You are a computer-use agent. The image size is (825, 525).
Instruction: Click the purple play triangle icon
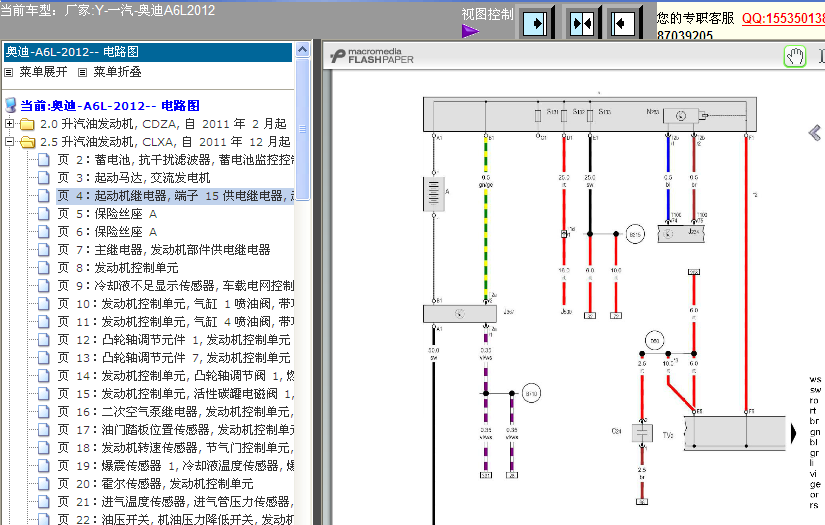(x=470, y=32)
